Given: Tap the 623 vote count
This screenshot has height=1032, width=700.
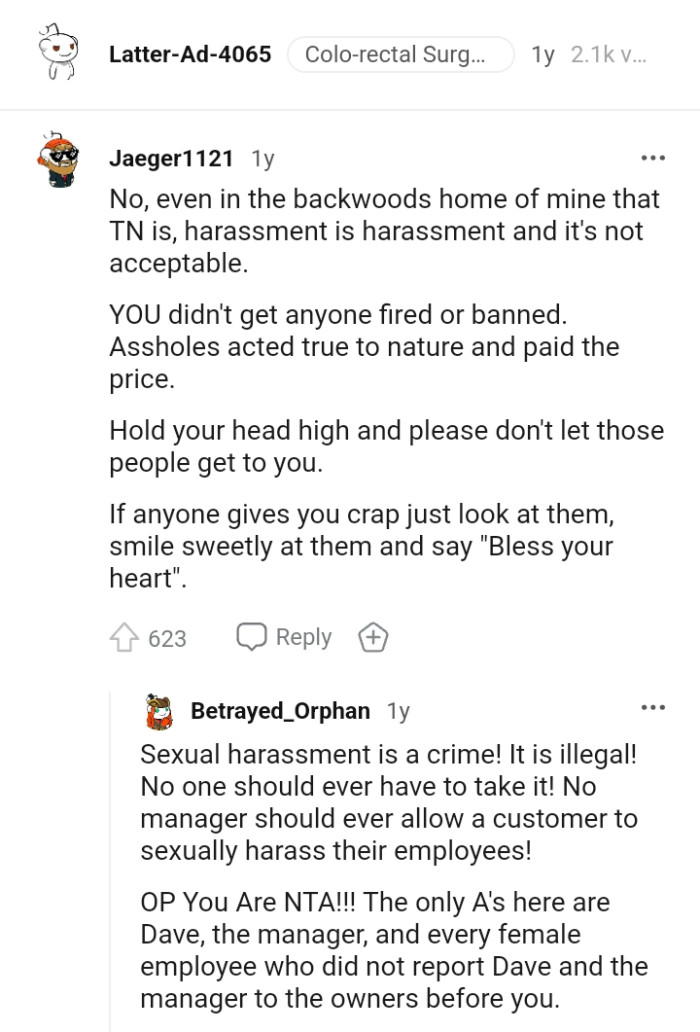Looking at the screenshot, I should click(x=167, y=638).
